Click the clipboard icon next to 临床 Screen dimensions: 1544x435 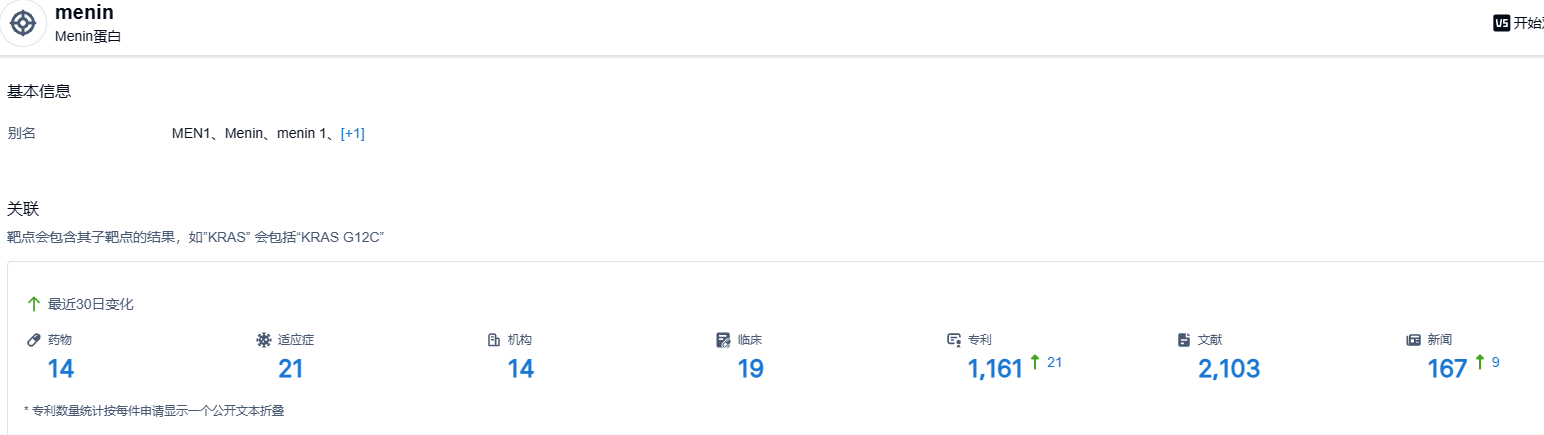coord(724,340)
